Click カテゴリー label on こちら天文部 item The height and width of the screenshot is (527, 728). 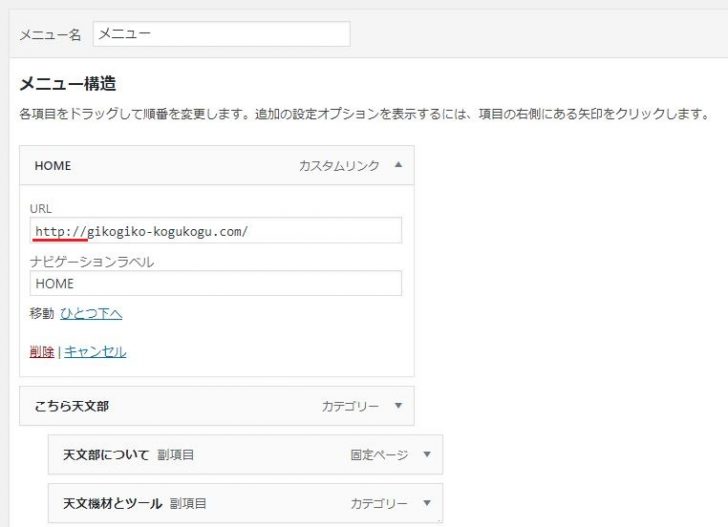(350, 407)
